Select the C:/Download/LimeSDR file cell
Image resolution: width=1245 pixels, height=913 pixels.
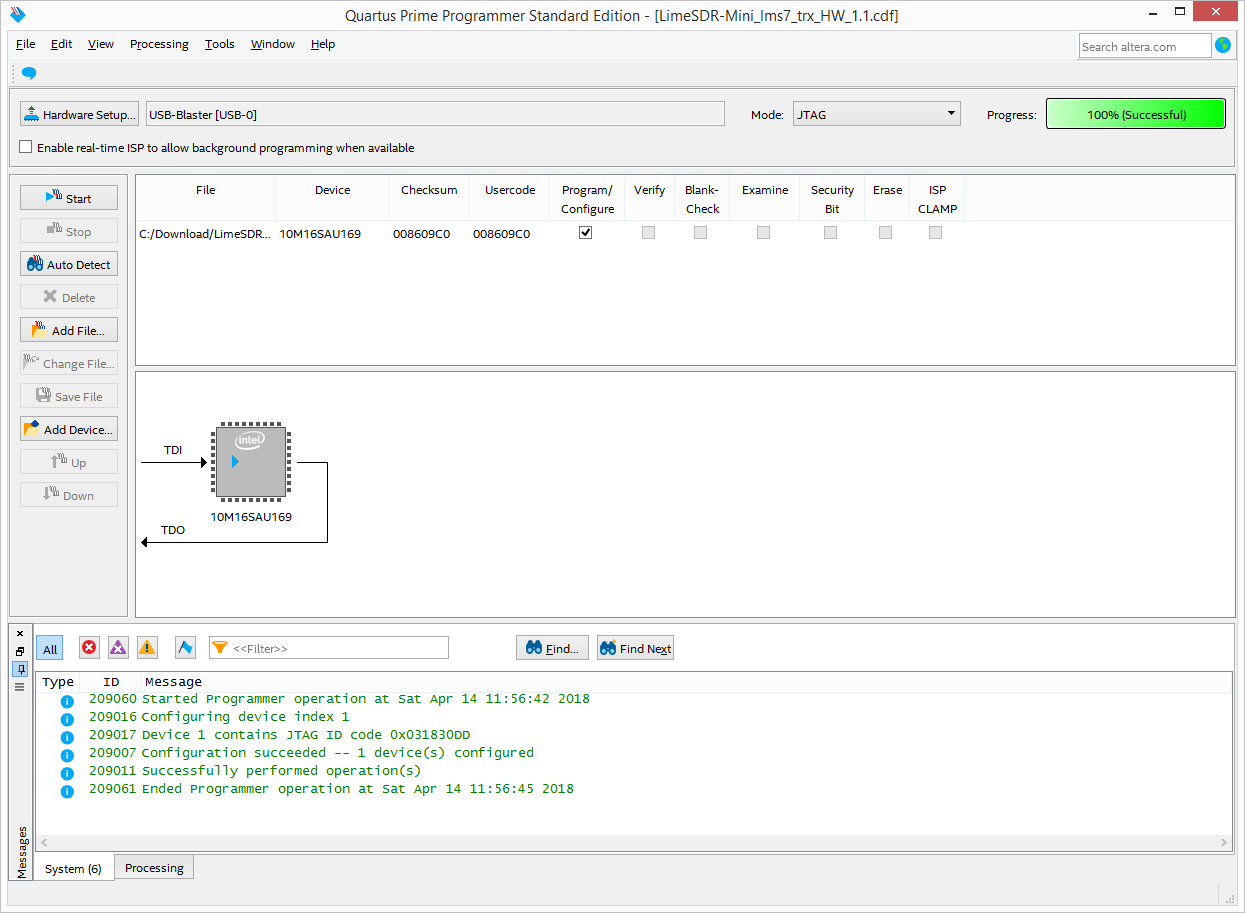pos(205,233)
